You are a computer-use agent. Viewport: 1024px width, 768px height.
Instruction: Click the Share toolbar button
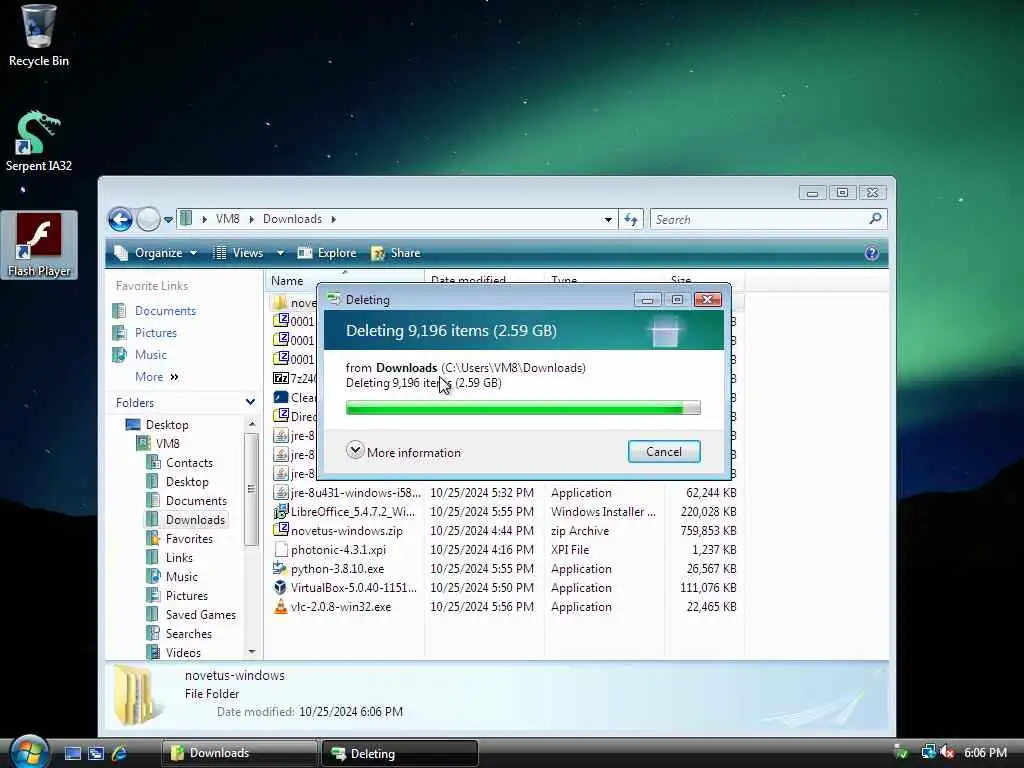pyautogui.click(x=396, y=253)
